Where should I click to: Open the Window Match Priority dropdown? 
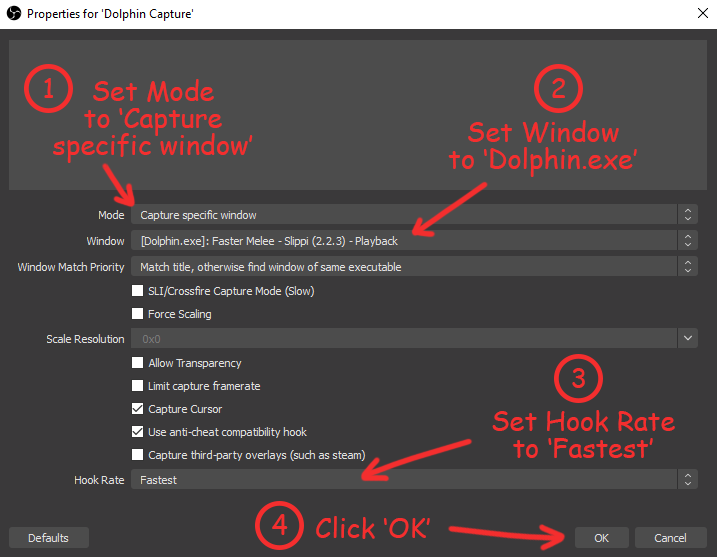[x=414, y=267]
